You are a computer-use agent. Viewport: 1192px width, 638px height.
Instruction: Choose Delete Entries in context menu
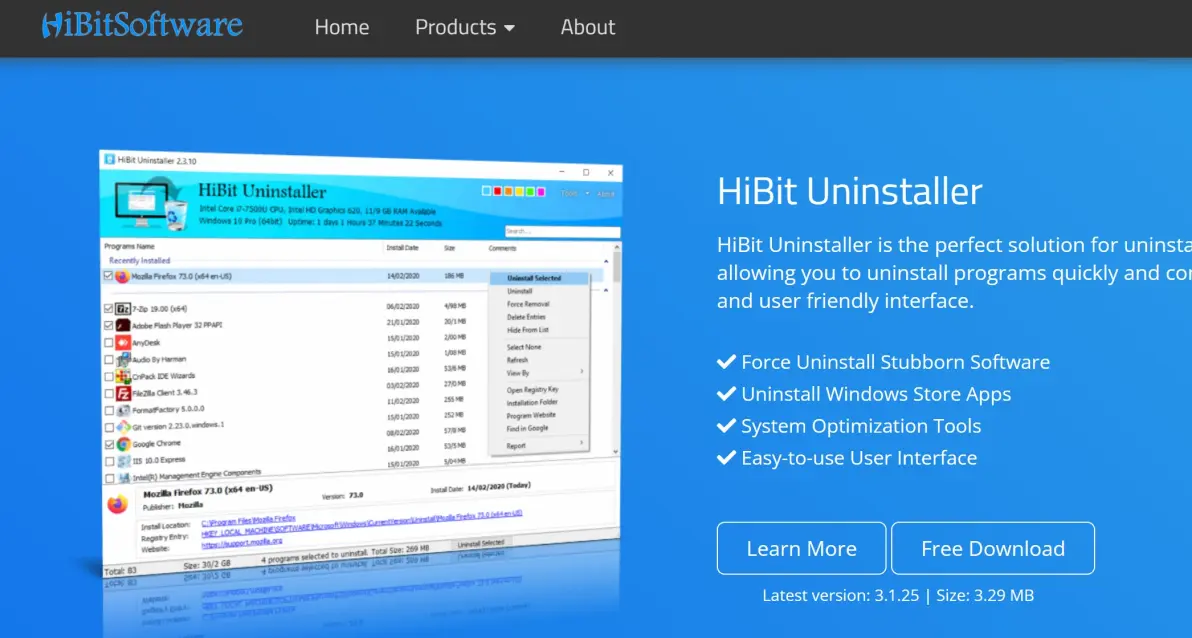(526, 317)
